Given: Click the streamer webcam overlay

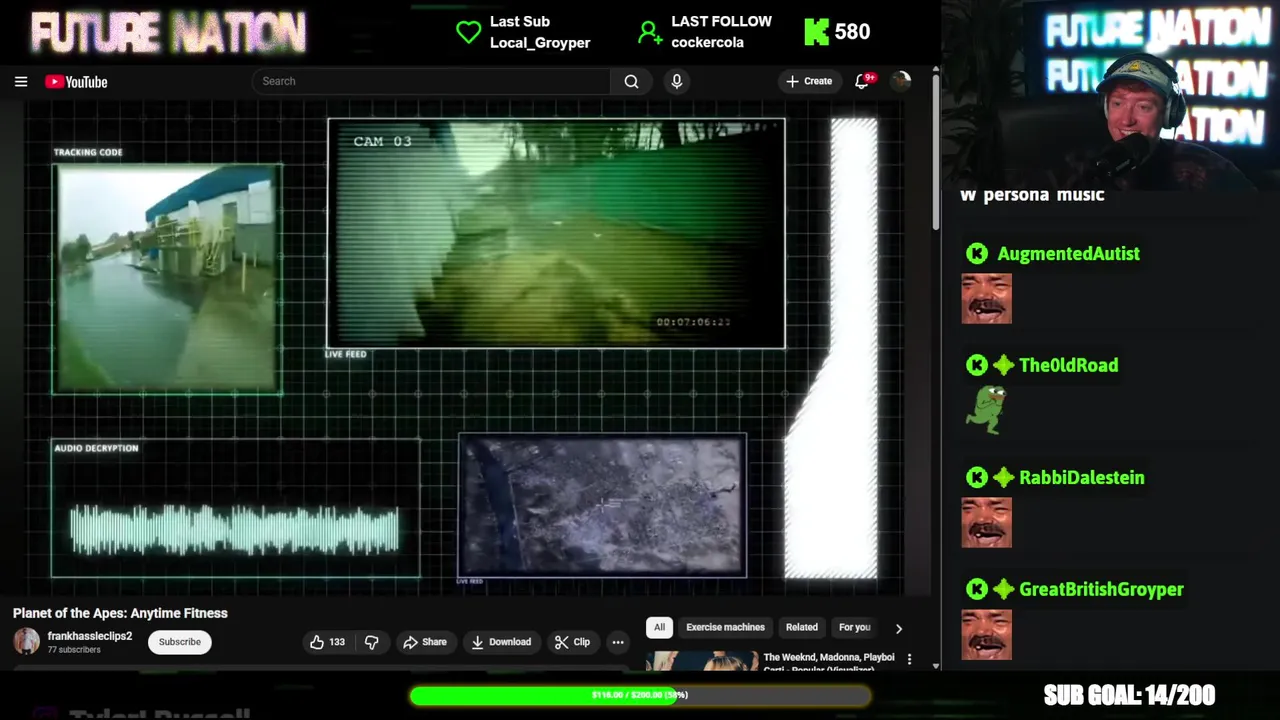Looking at the screenshot, I should (x=1110, y=95).
